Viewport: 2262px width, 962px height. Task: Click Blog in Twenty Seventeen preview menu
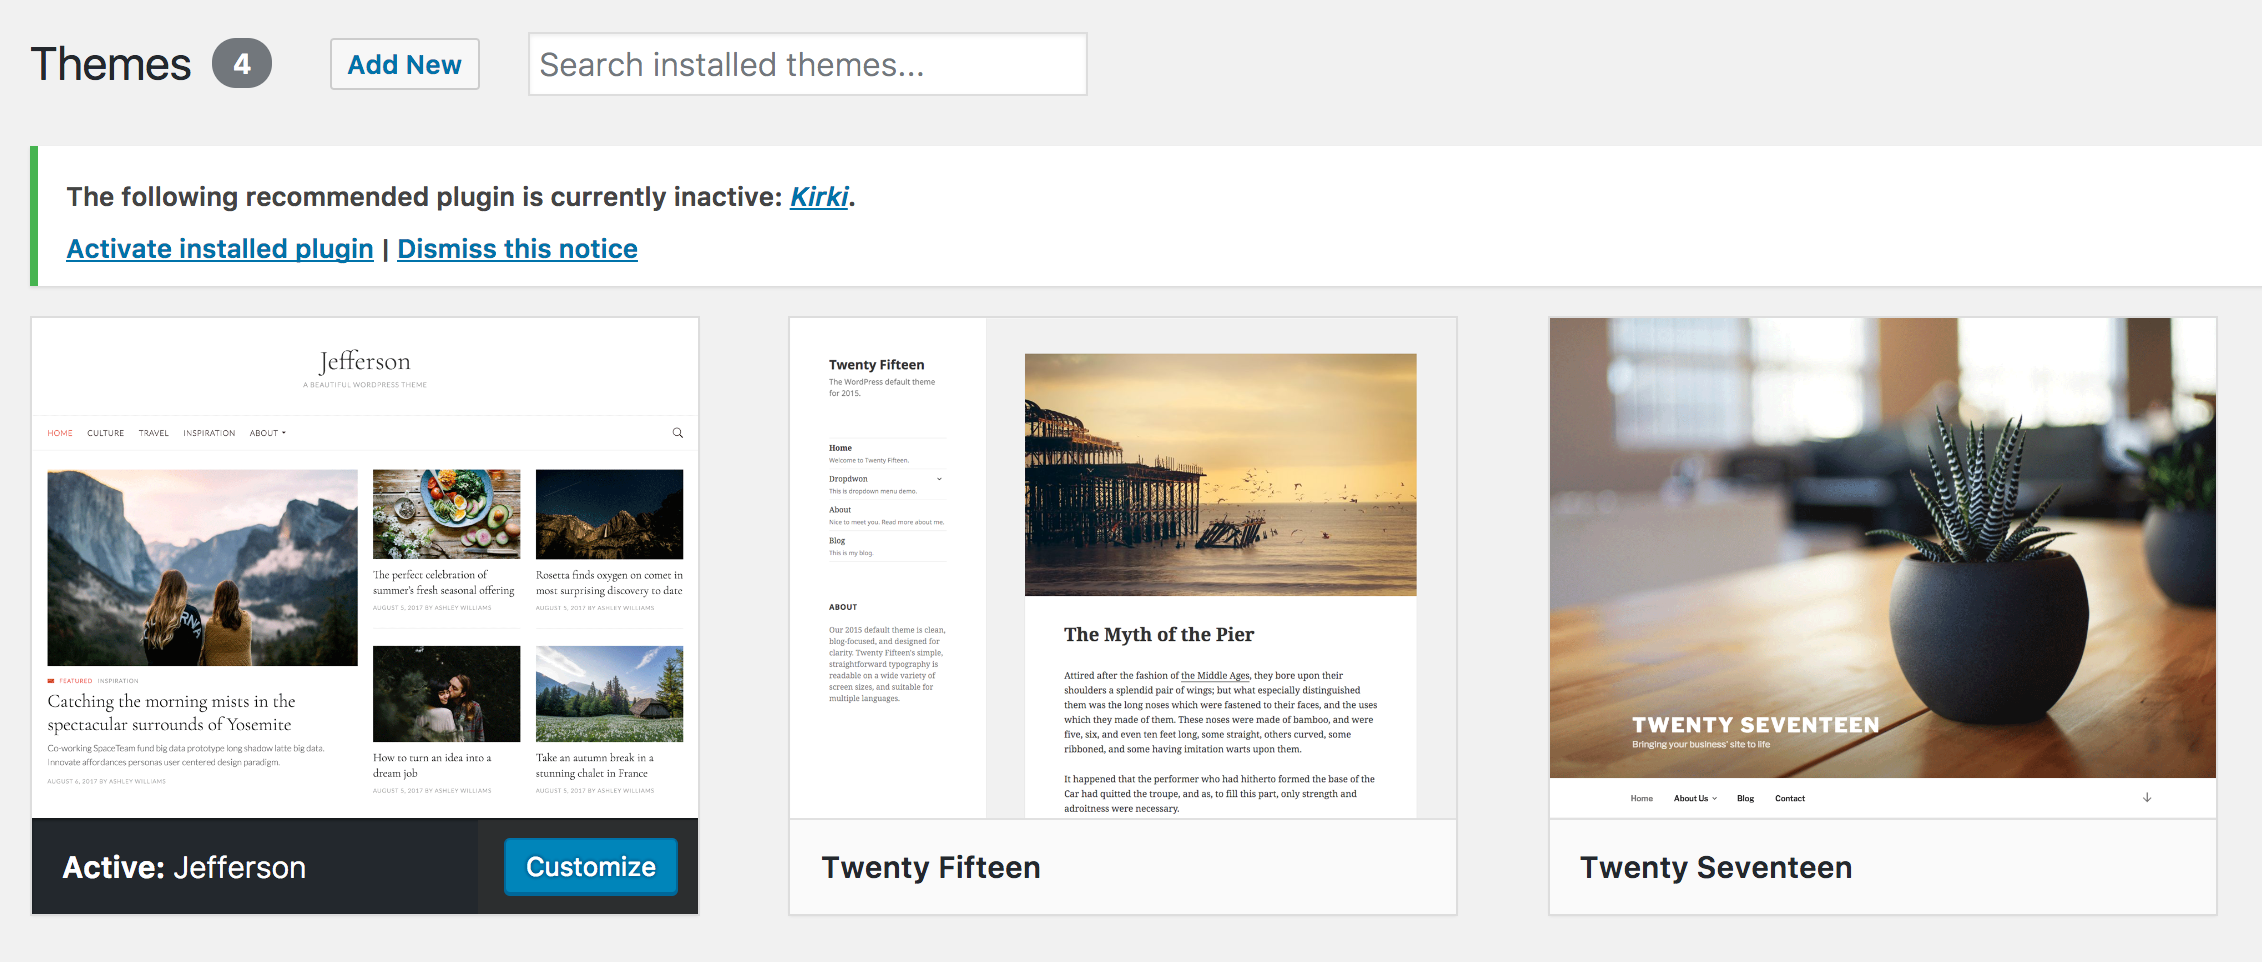(1745, 798)
